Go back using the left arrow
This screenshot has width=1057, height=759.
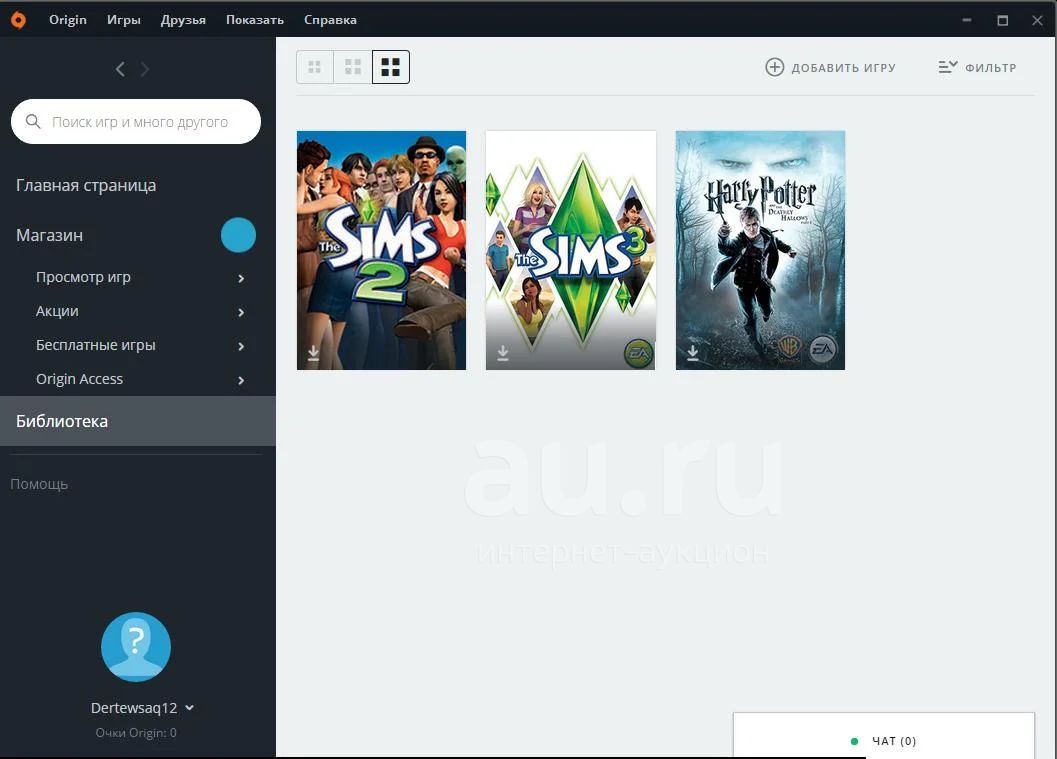pos(120,69)
